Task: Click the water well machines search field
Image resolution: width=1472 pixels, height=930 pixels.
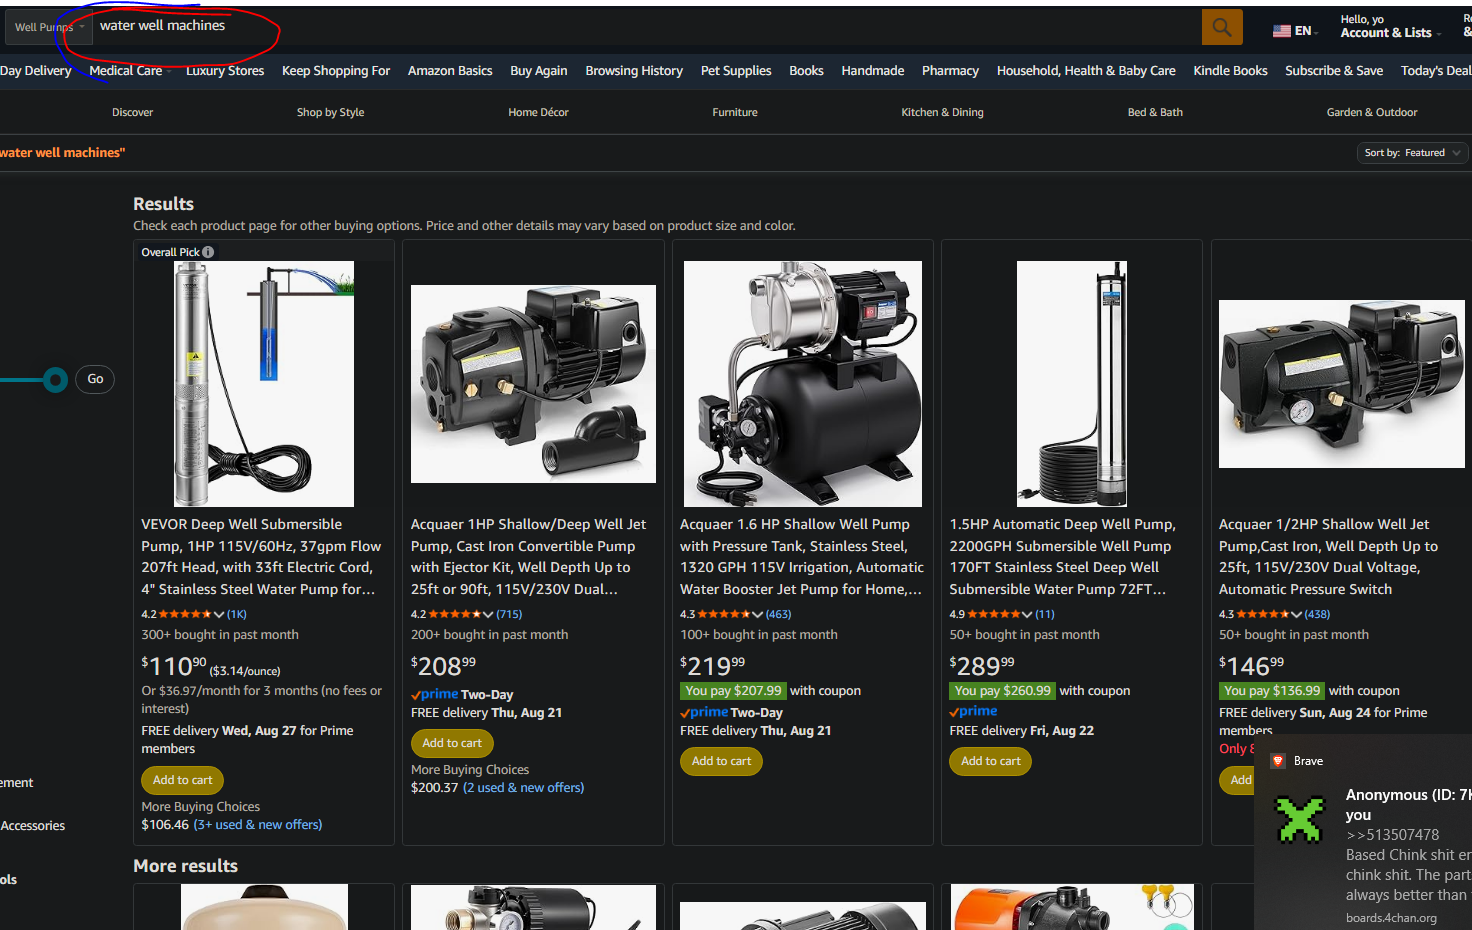Action: 647,27
